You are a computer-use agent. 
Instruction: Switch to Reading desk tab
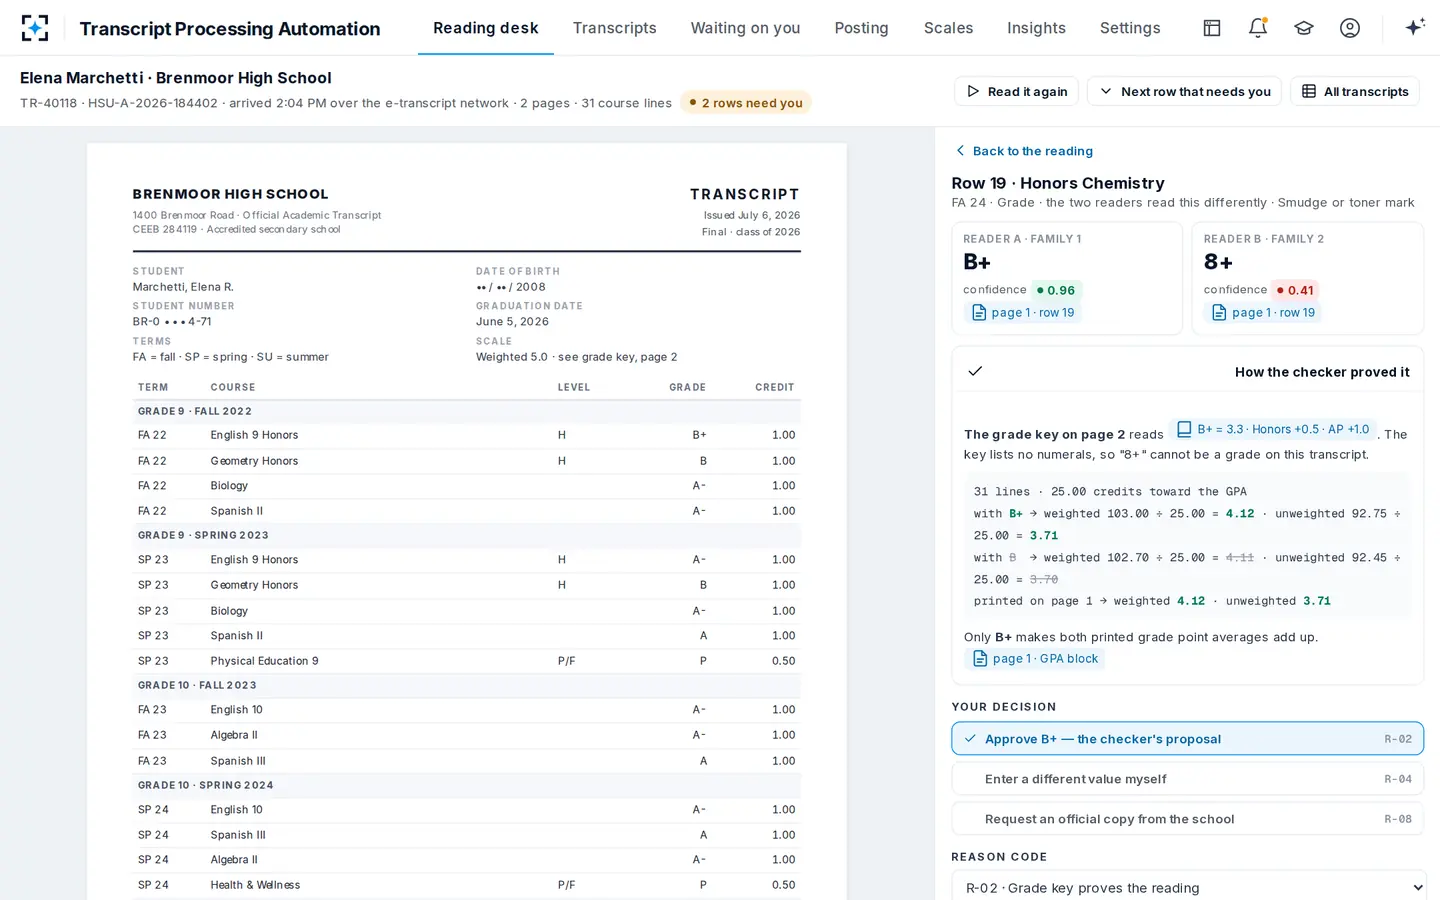[486, 28]
